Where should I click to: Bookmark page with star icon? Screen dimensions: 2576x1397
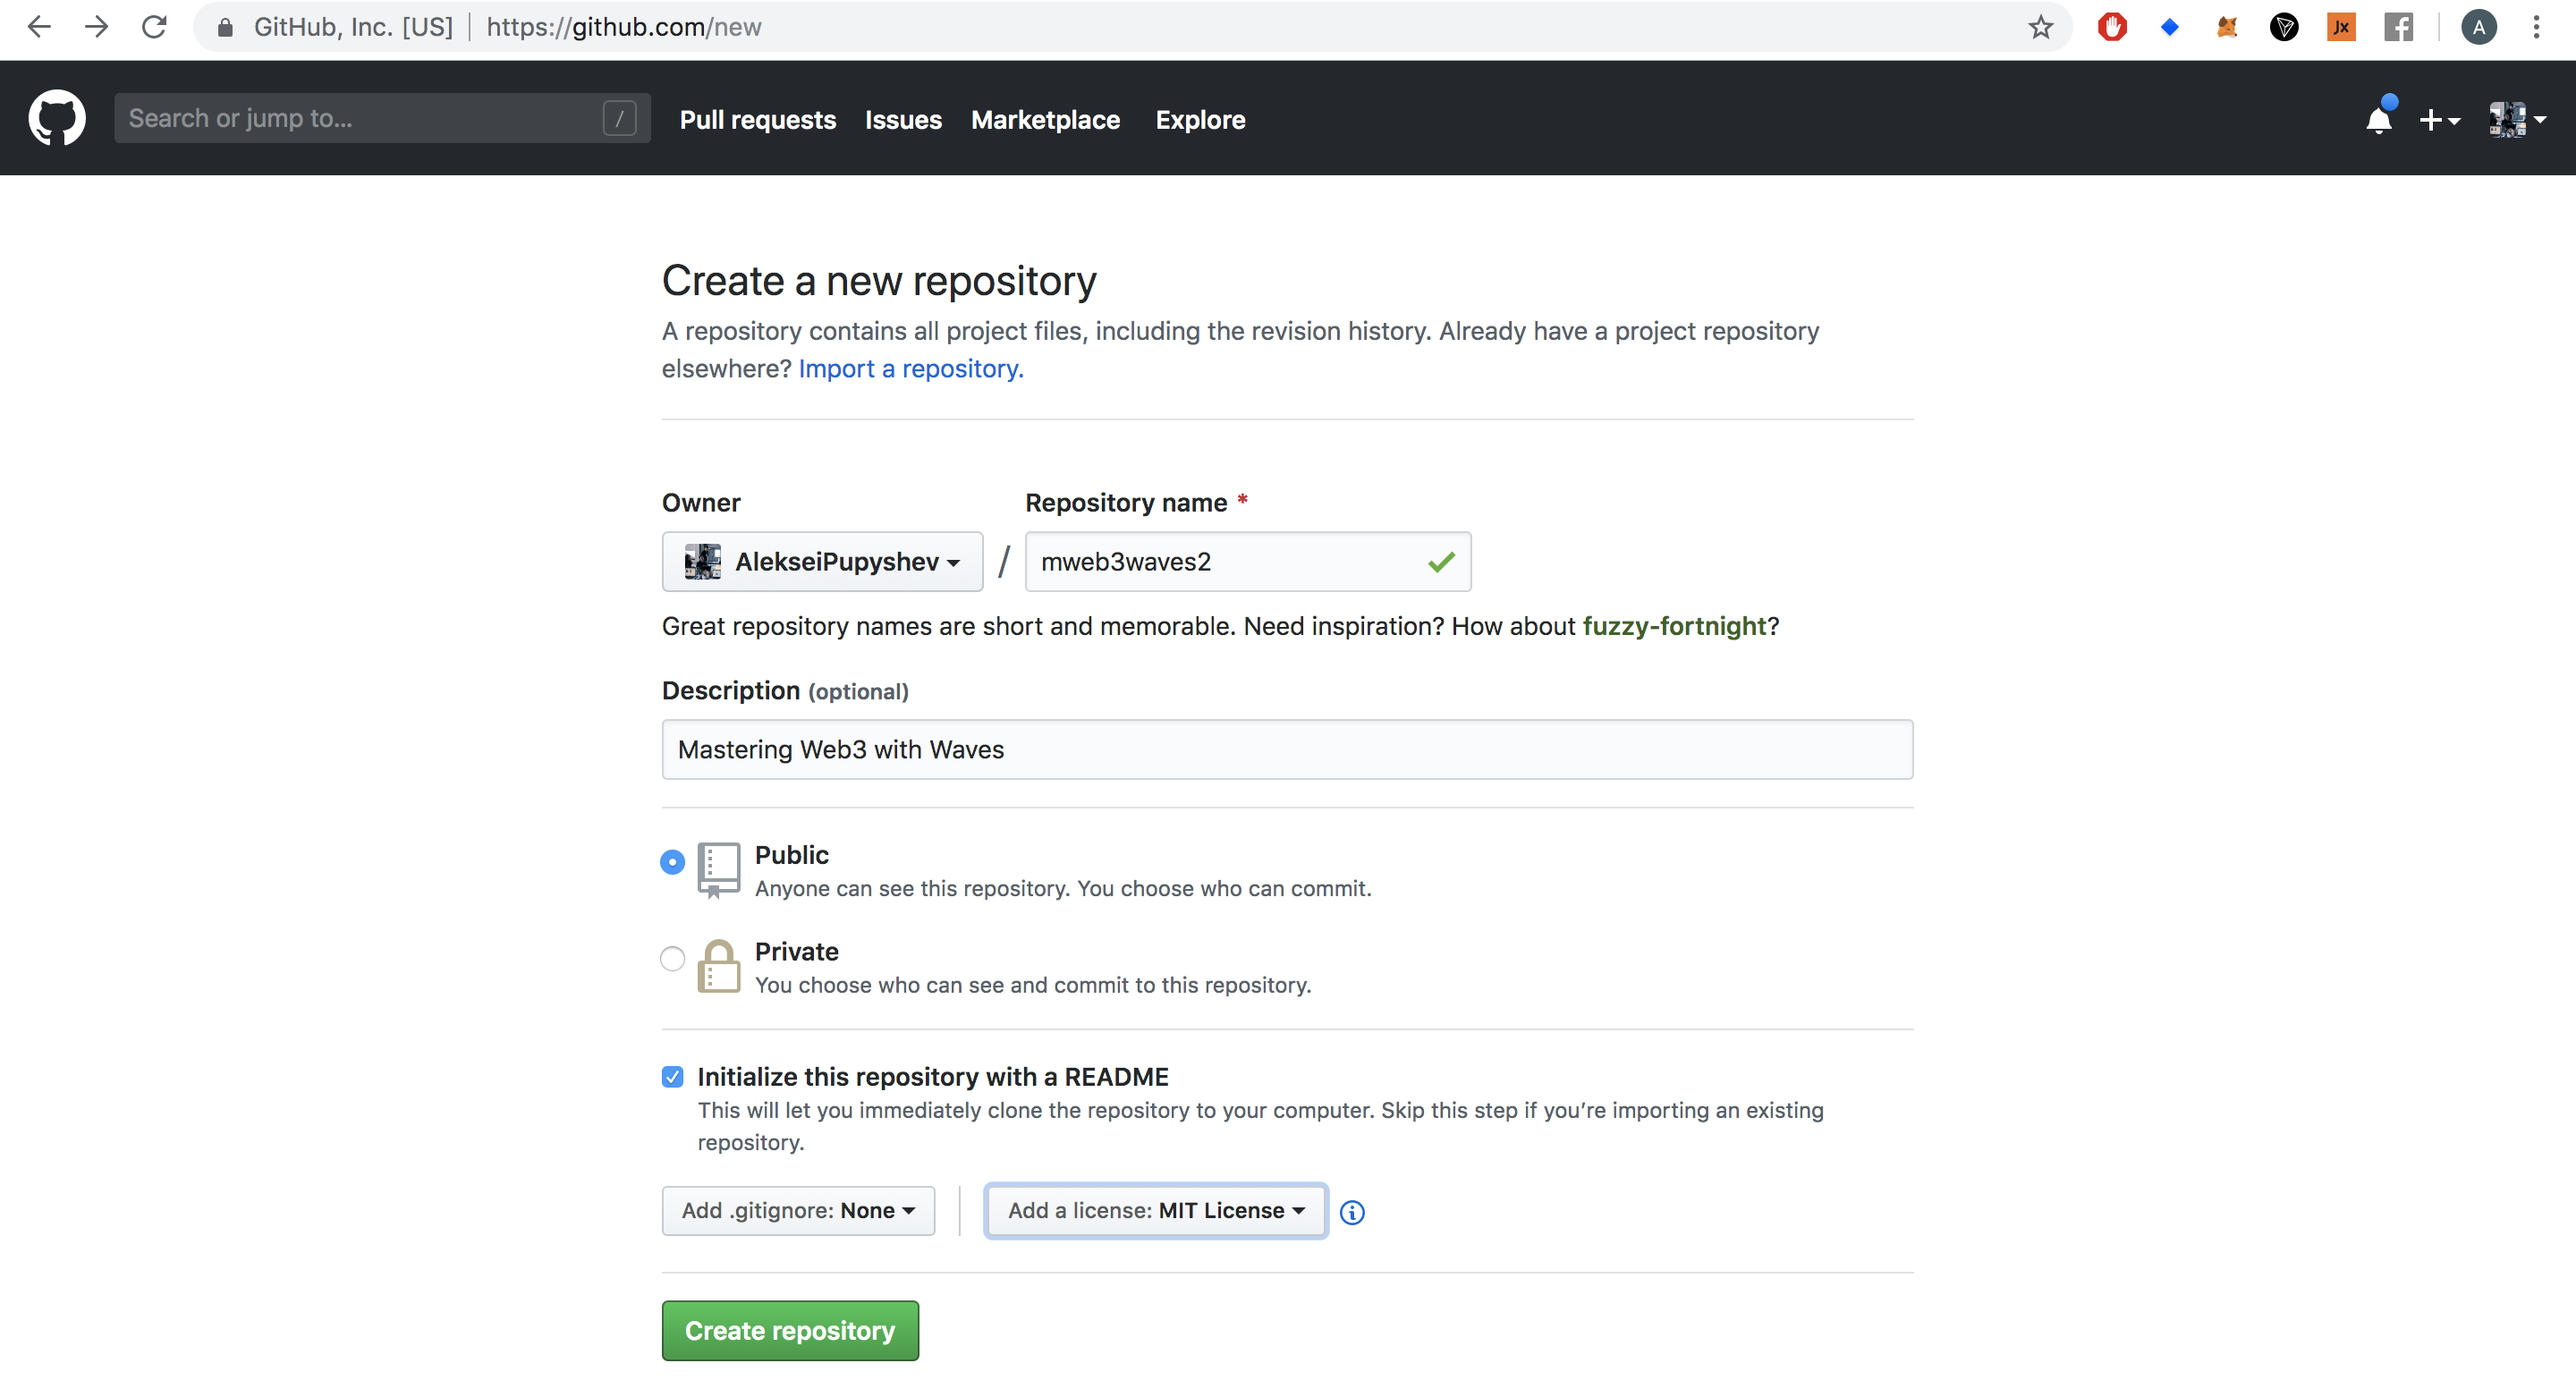click(2040, 27)
